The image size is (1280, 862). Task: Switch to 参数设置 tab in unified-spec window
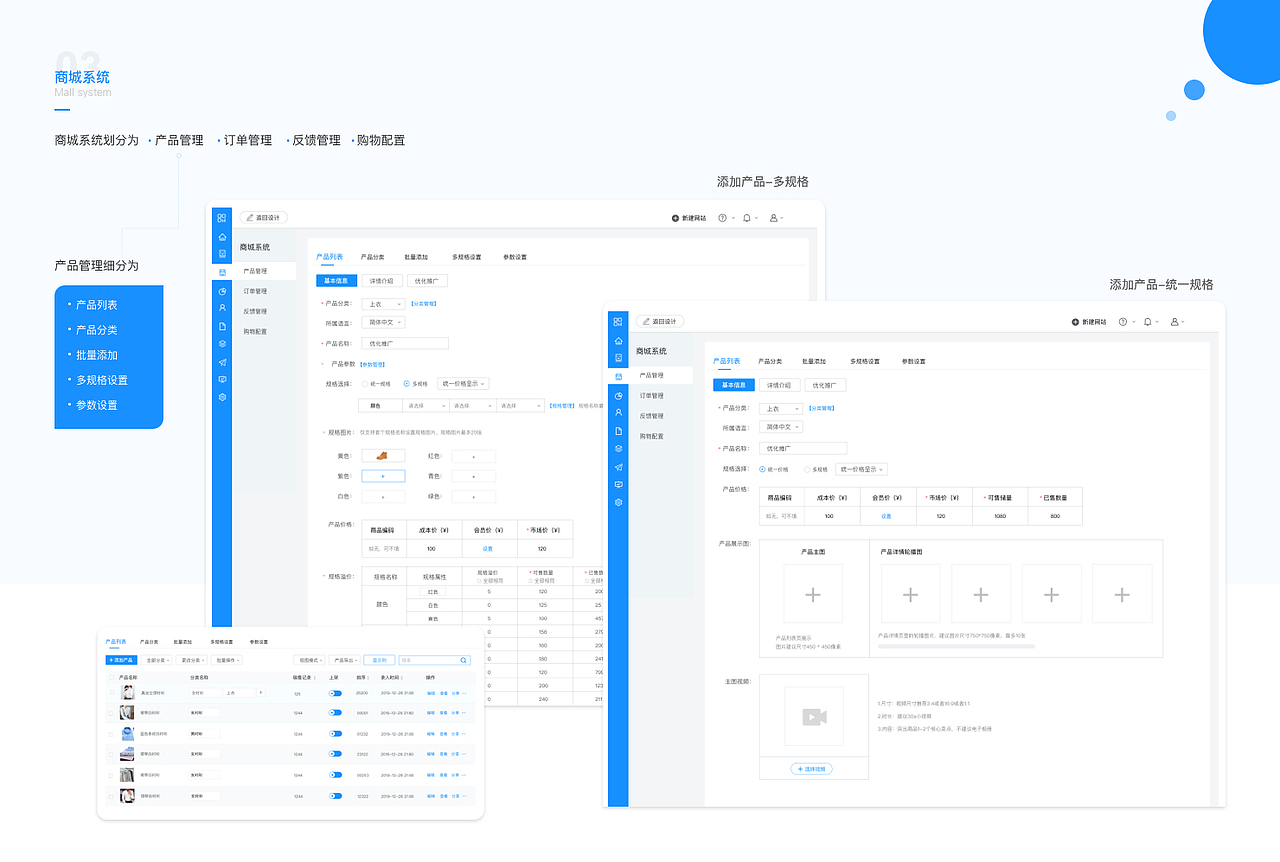[913, 361]
